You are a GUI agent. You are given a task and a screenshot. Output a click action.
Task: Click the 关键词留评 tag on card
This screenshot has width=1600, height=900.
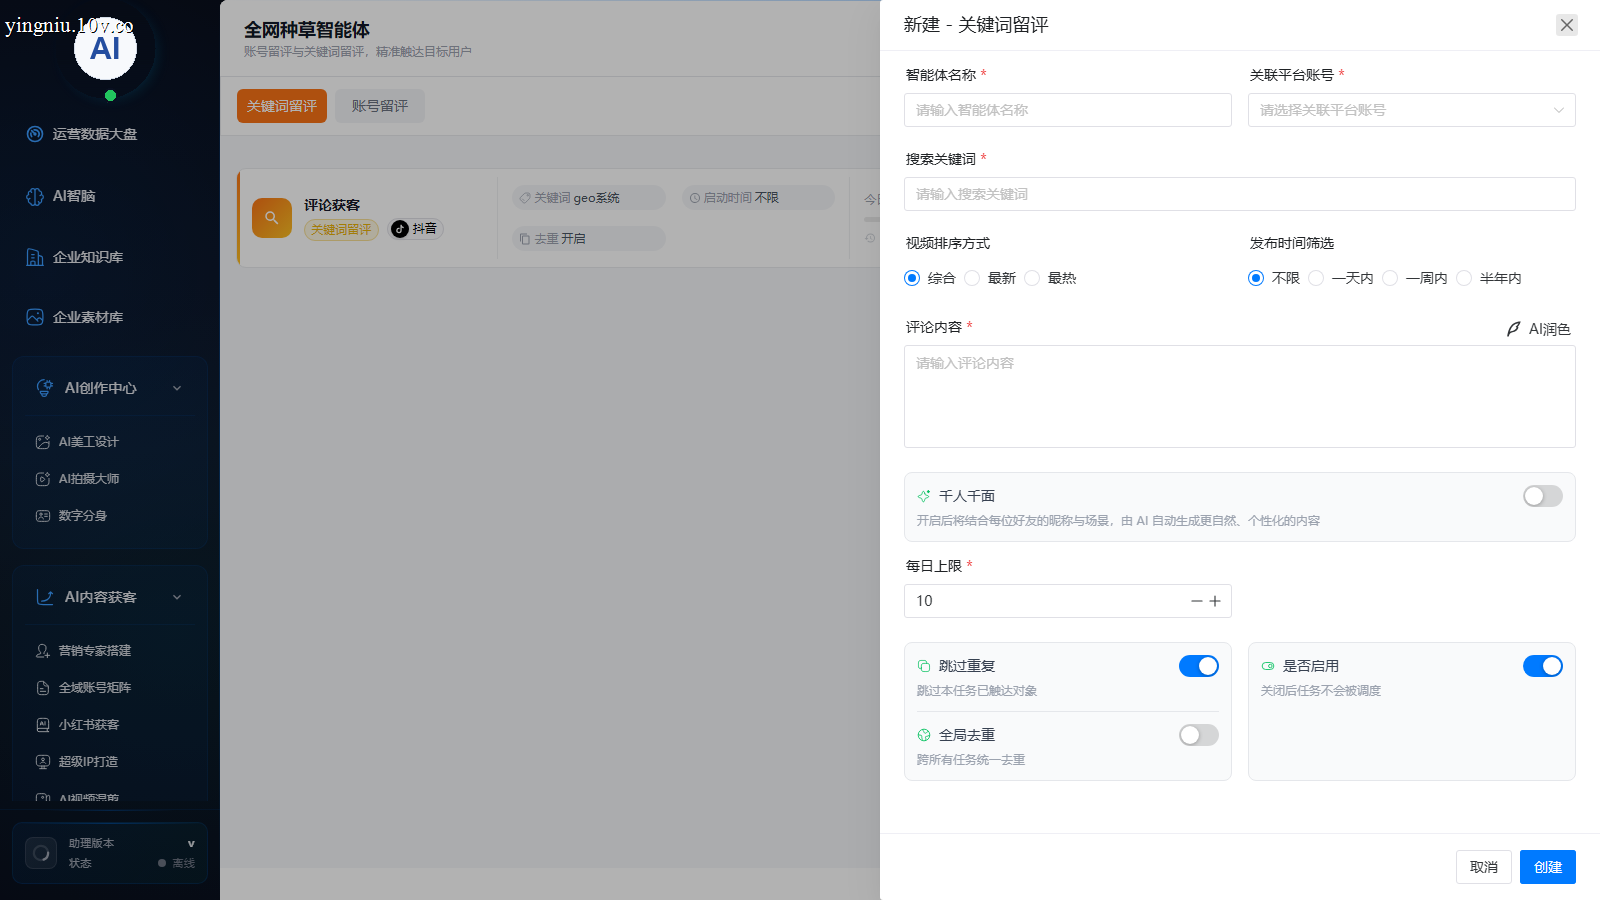(341, 230)
